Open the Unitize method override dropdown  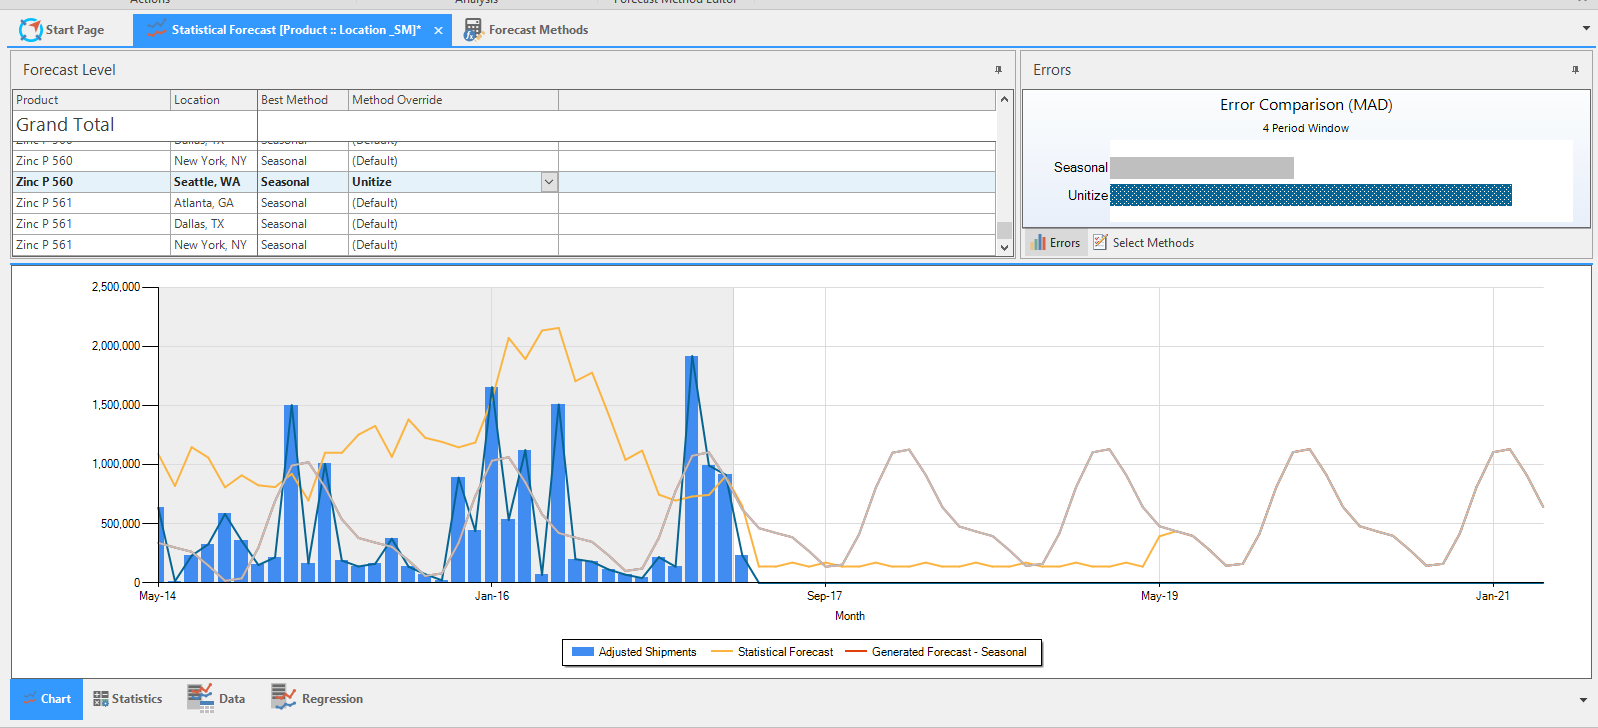(x=548, y=182)
